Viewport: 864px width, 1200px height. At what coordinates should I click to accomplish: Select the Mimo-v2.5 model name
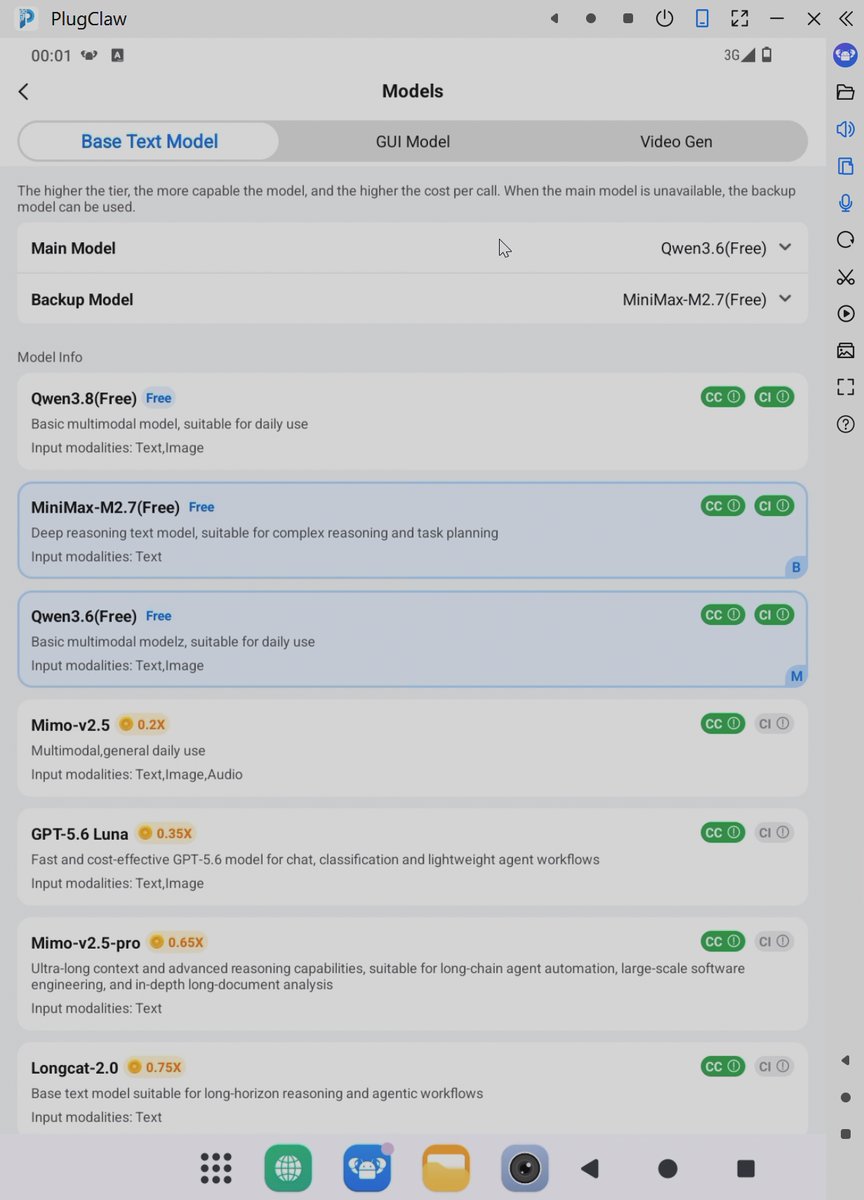70,725
